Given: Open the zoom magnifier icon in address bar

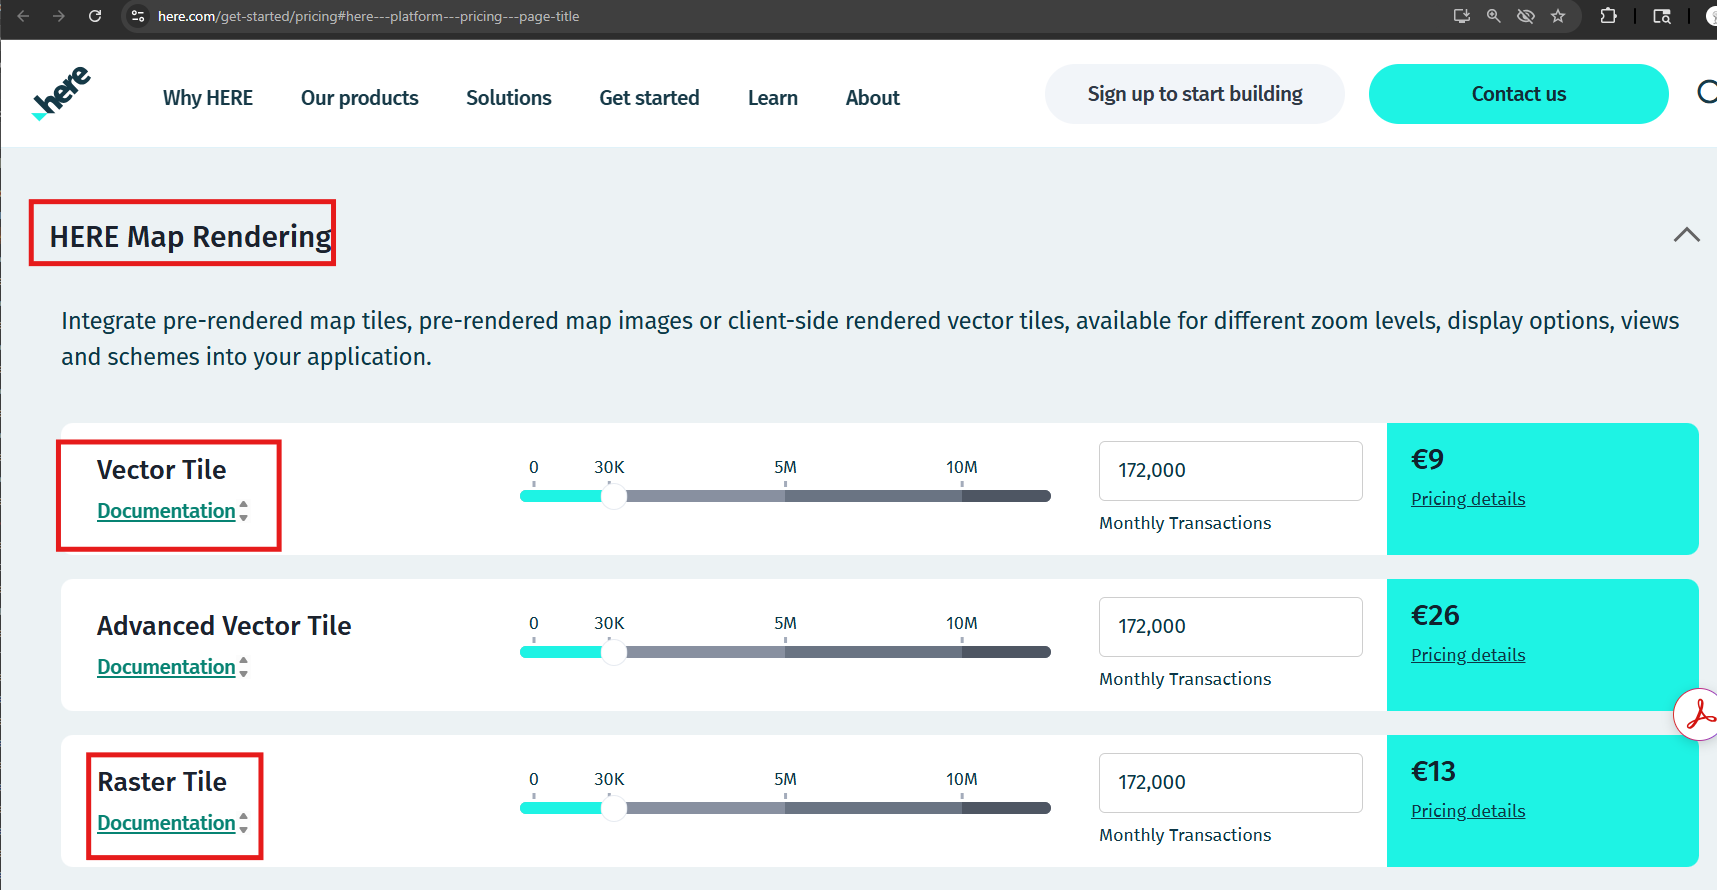Looking at the screenshot, I should pos(1493,16).
